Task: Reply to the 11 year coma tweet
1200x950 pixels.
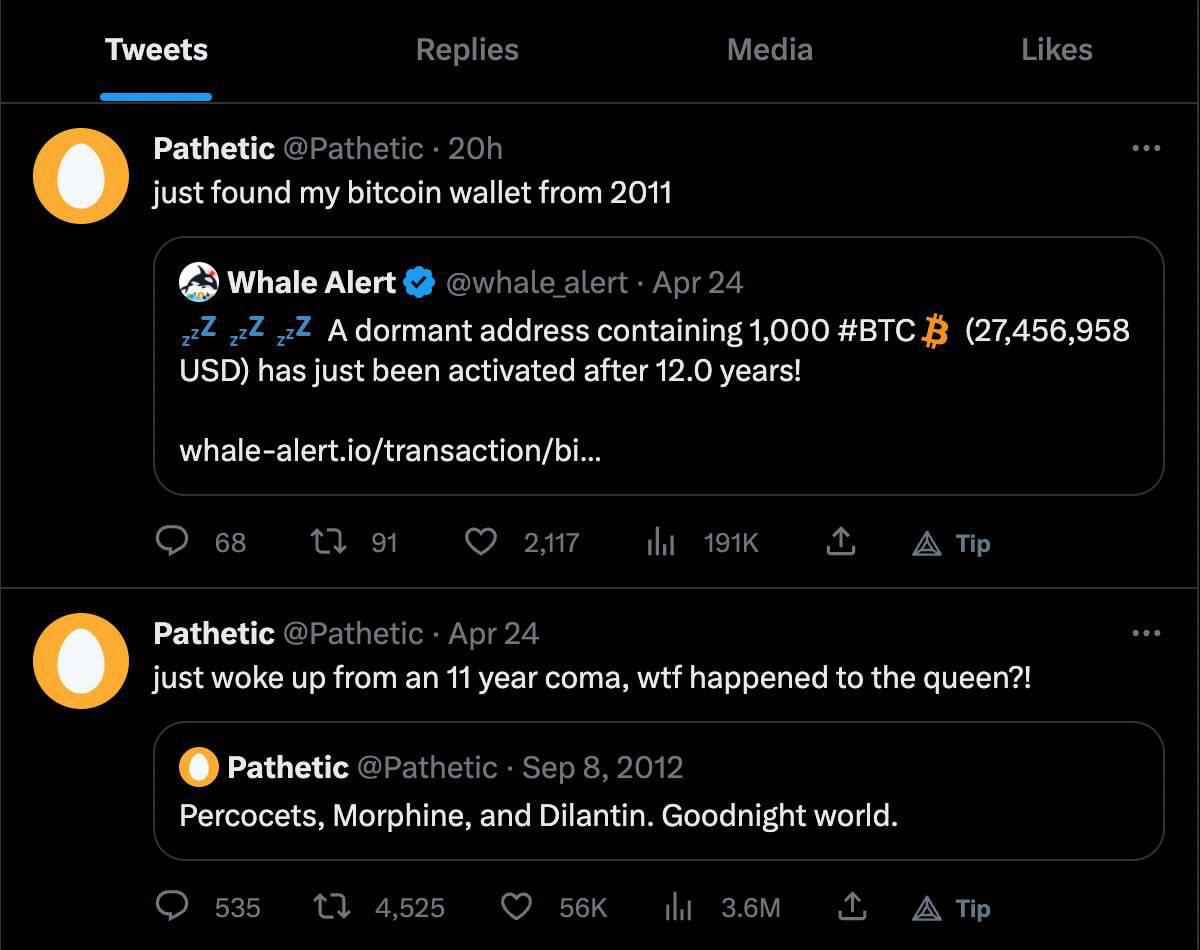Action: (x=174, y=907)
